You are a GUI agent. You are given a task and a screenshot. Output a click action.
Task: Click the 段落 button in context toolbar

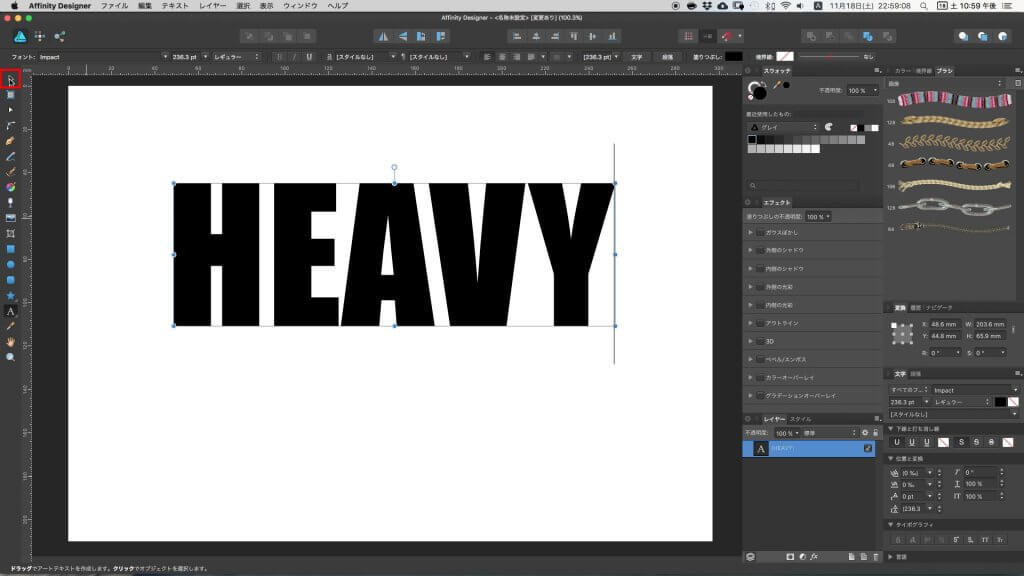[x=667, y=57]
